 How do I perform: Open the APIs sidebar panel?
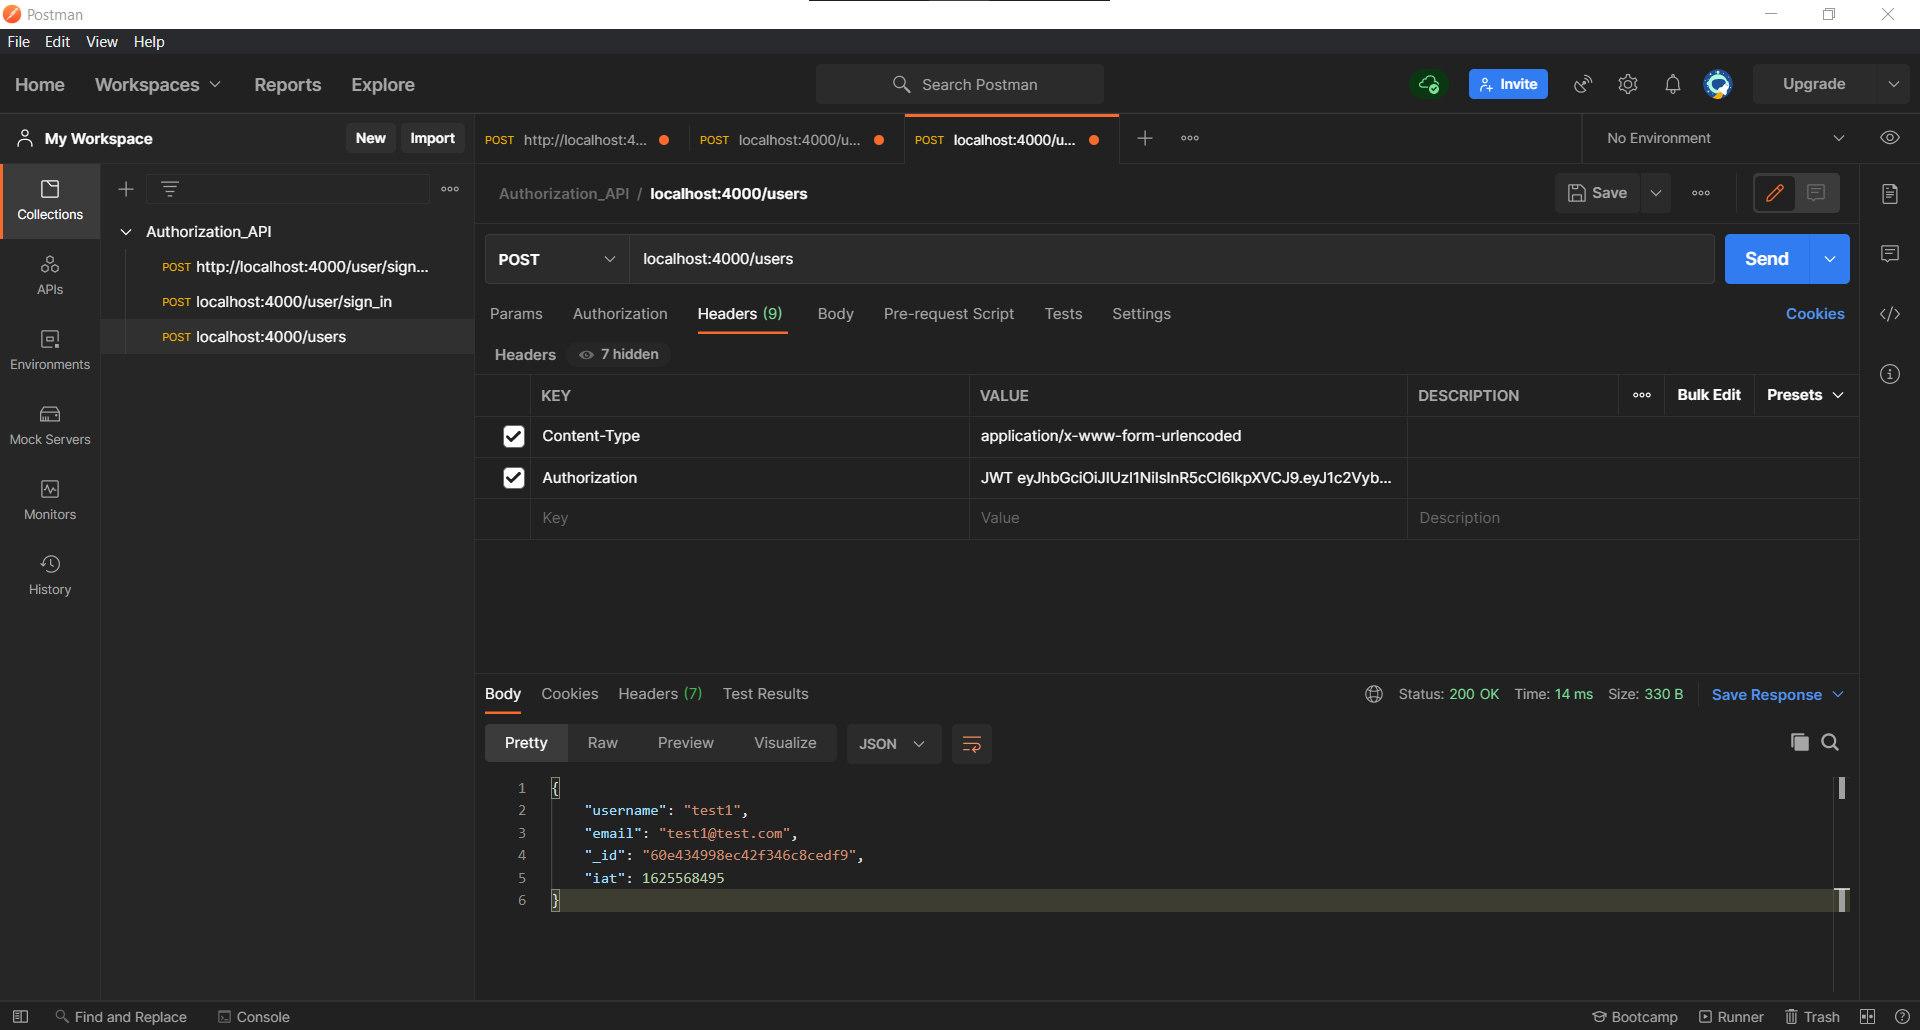pyautogui.click(x=50, y=276)
